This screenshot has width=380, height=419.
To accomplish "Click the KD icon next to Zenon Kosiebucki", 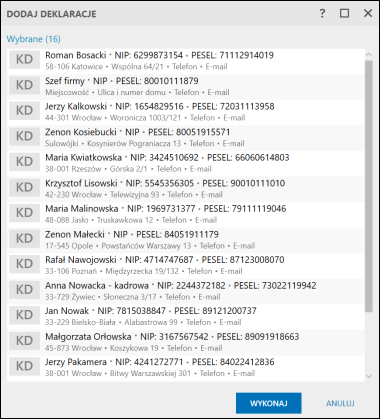I will pyautogui.click(x=24, y=136).
